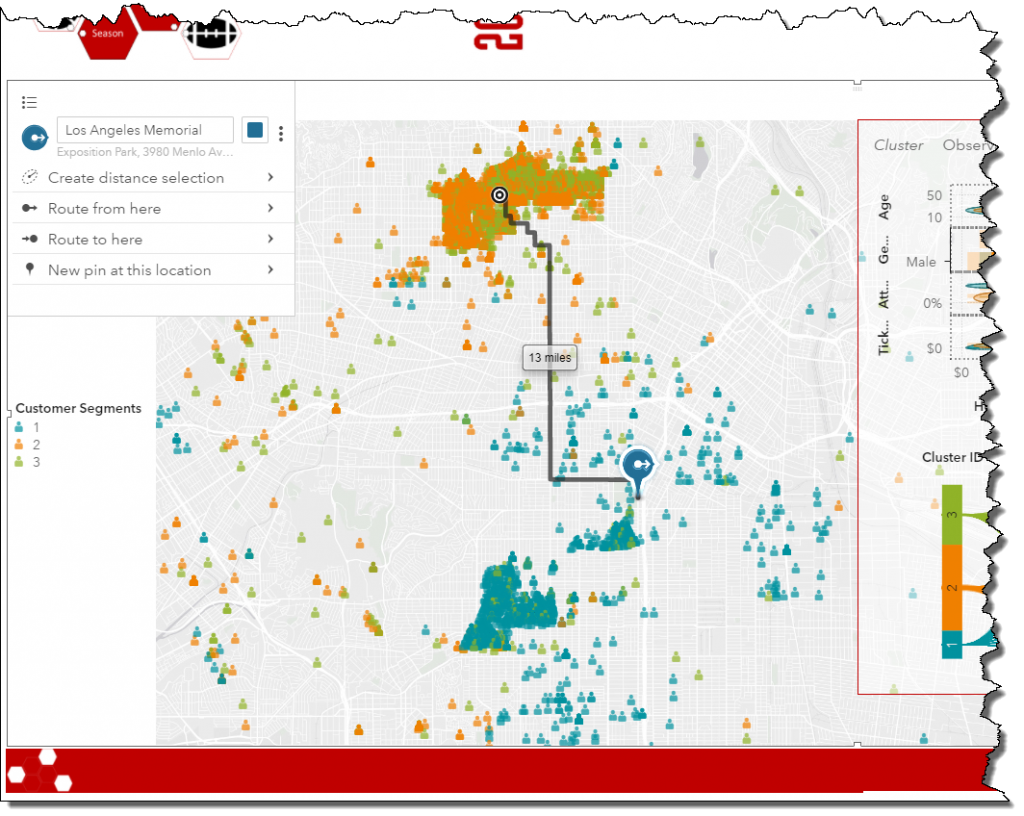The image size is (1024, 816).
Task: Click the dashed distance selection icon
Action: [x=30, y=178]
